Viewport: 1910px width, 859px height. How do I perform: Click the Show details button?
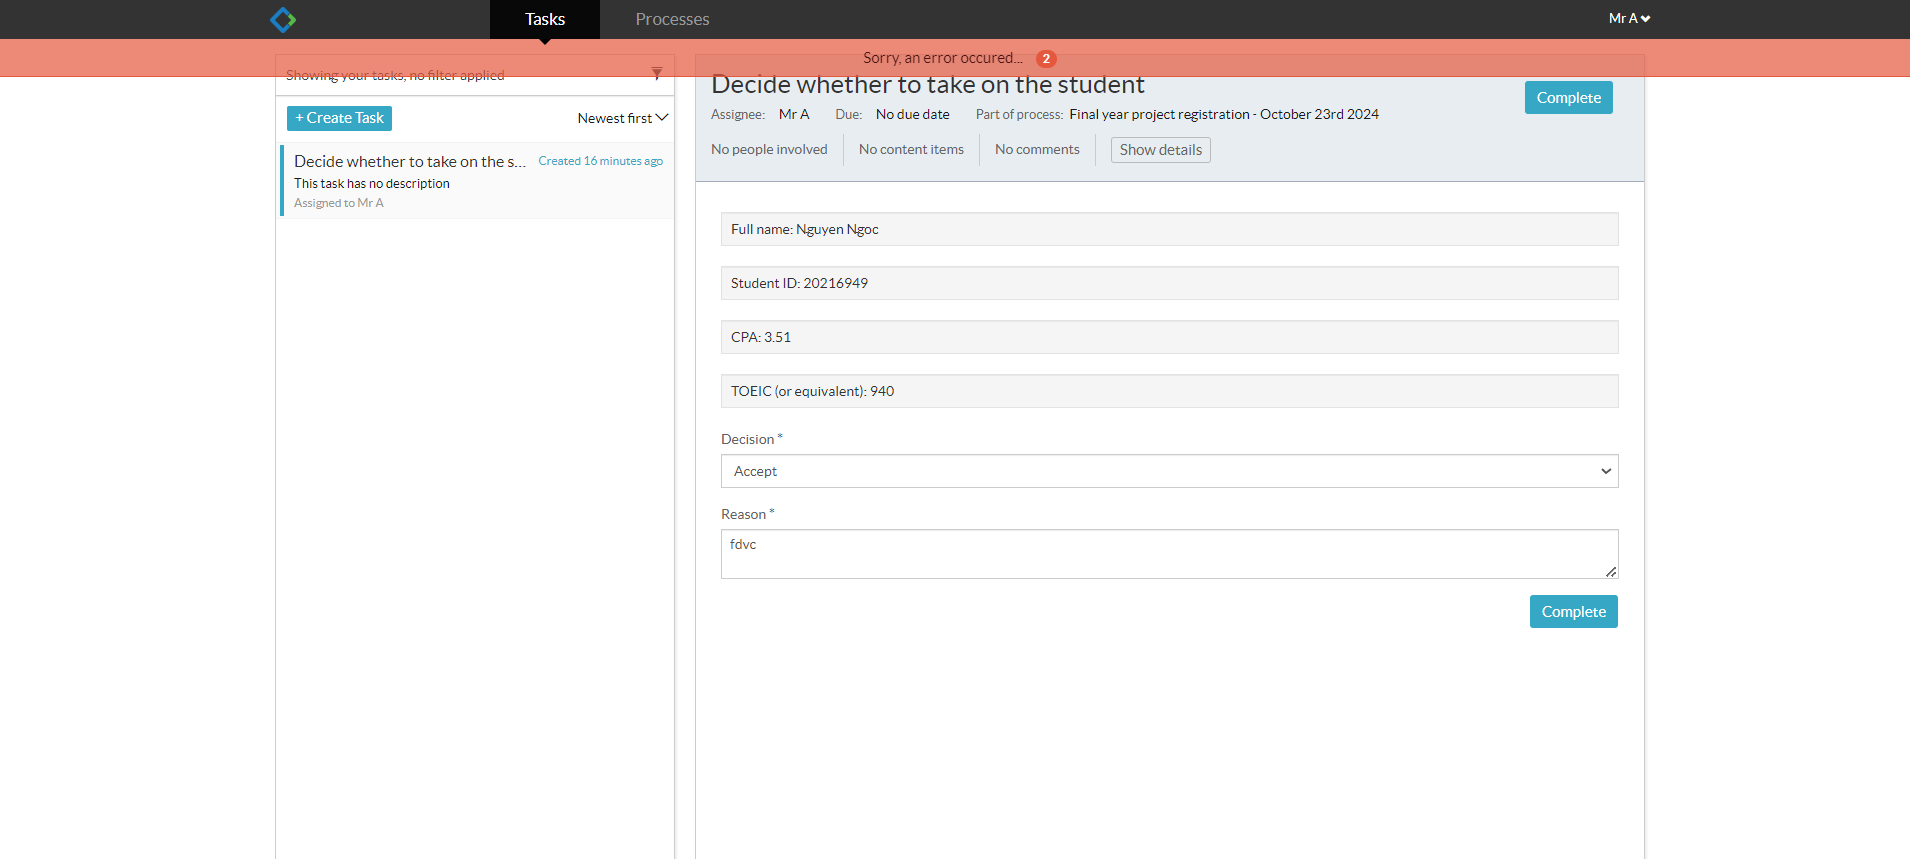tap(1160, 150)
